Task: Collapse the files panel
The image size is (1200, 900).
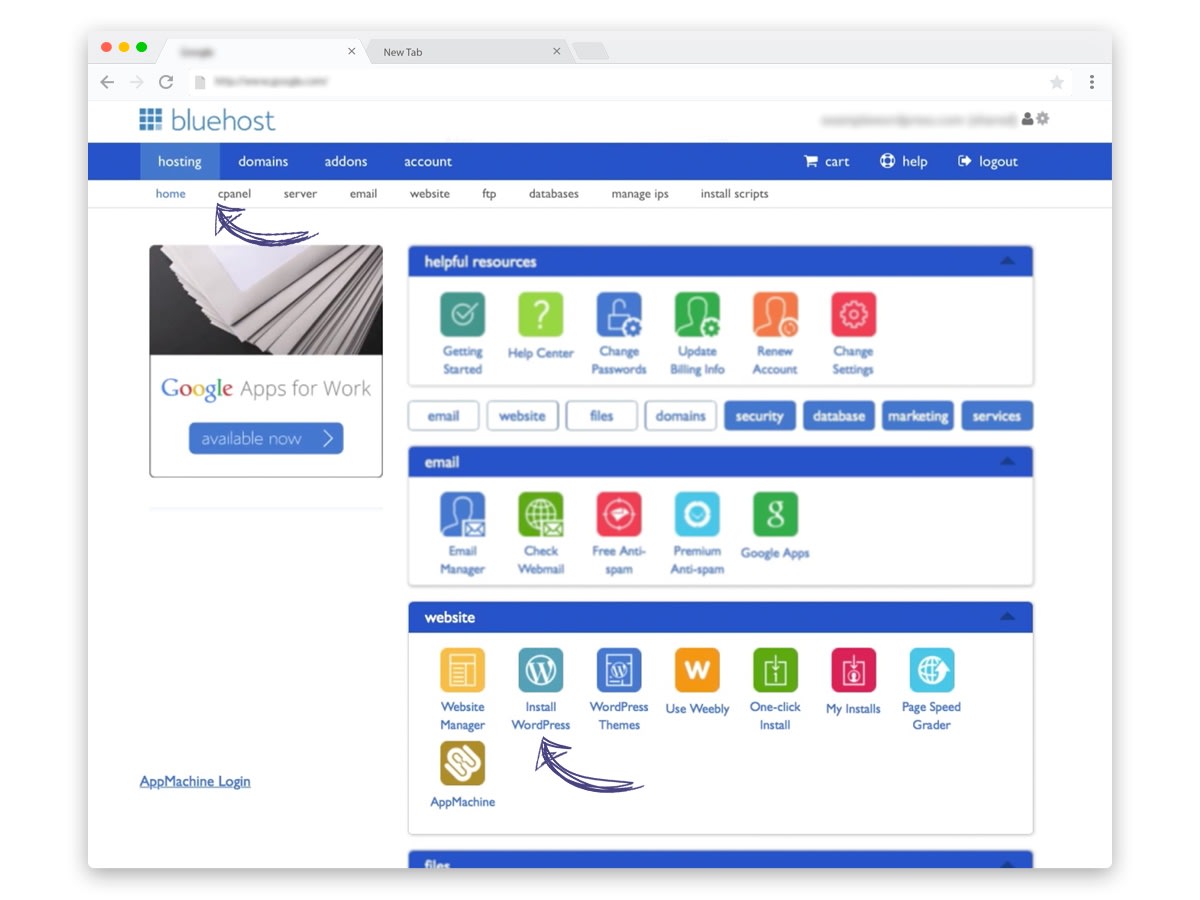Action: tap(1007, 863)
